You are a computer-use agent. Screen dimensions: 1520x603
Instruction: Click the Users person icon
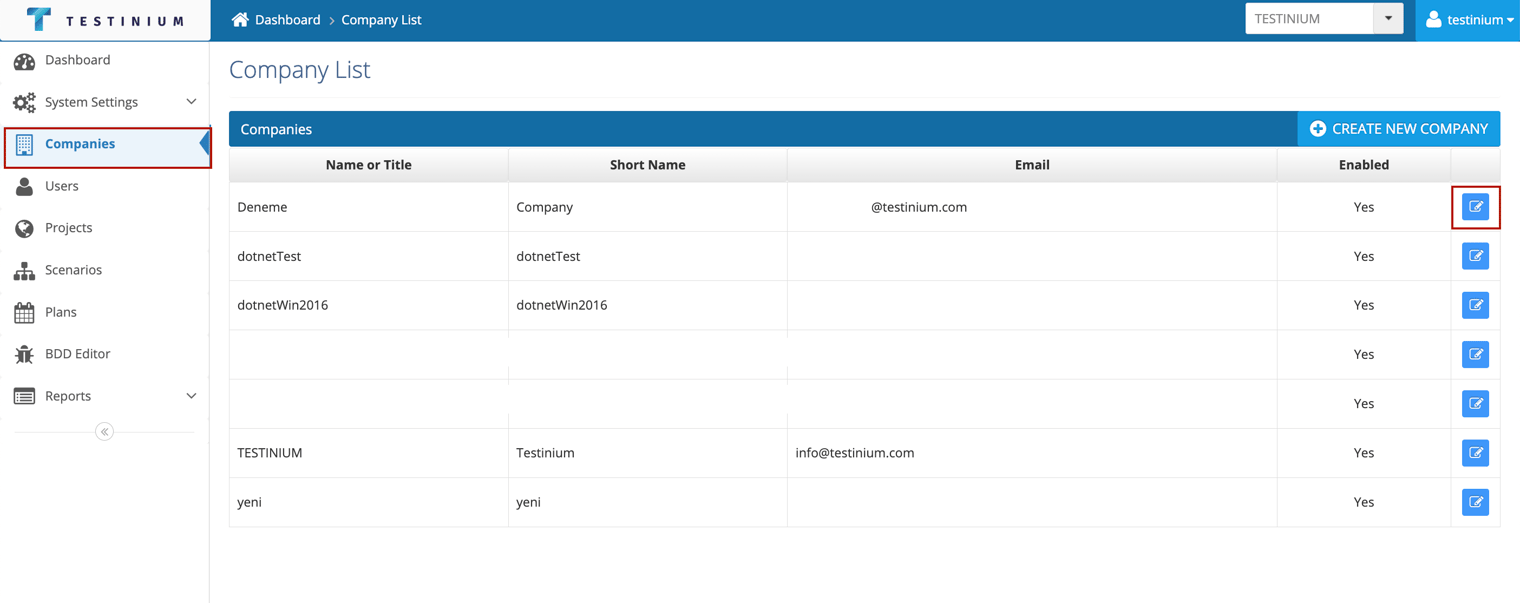pos(24,186)
